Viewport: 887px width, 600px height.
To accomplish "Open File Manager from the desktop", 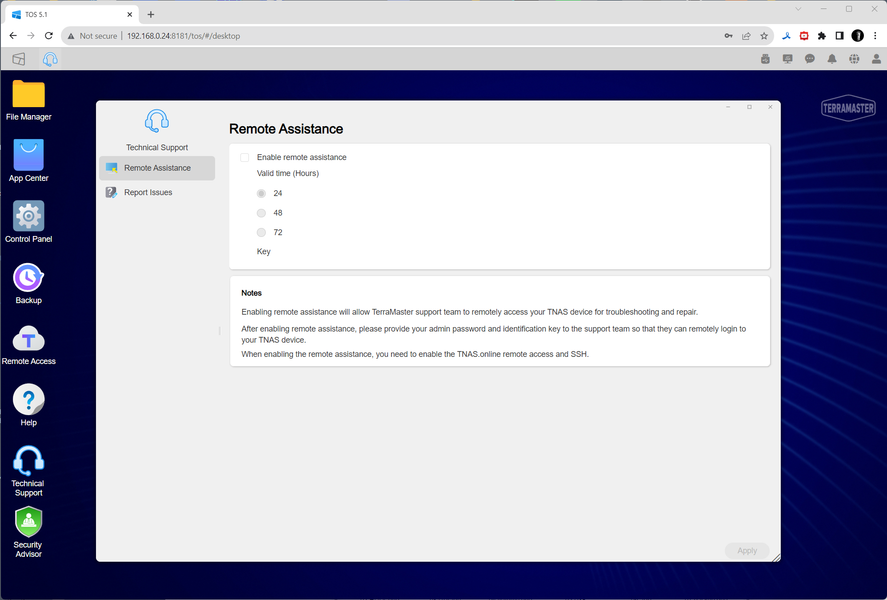I will click(28, 100).
